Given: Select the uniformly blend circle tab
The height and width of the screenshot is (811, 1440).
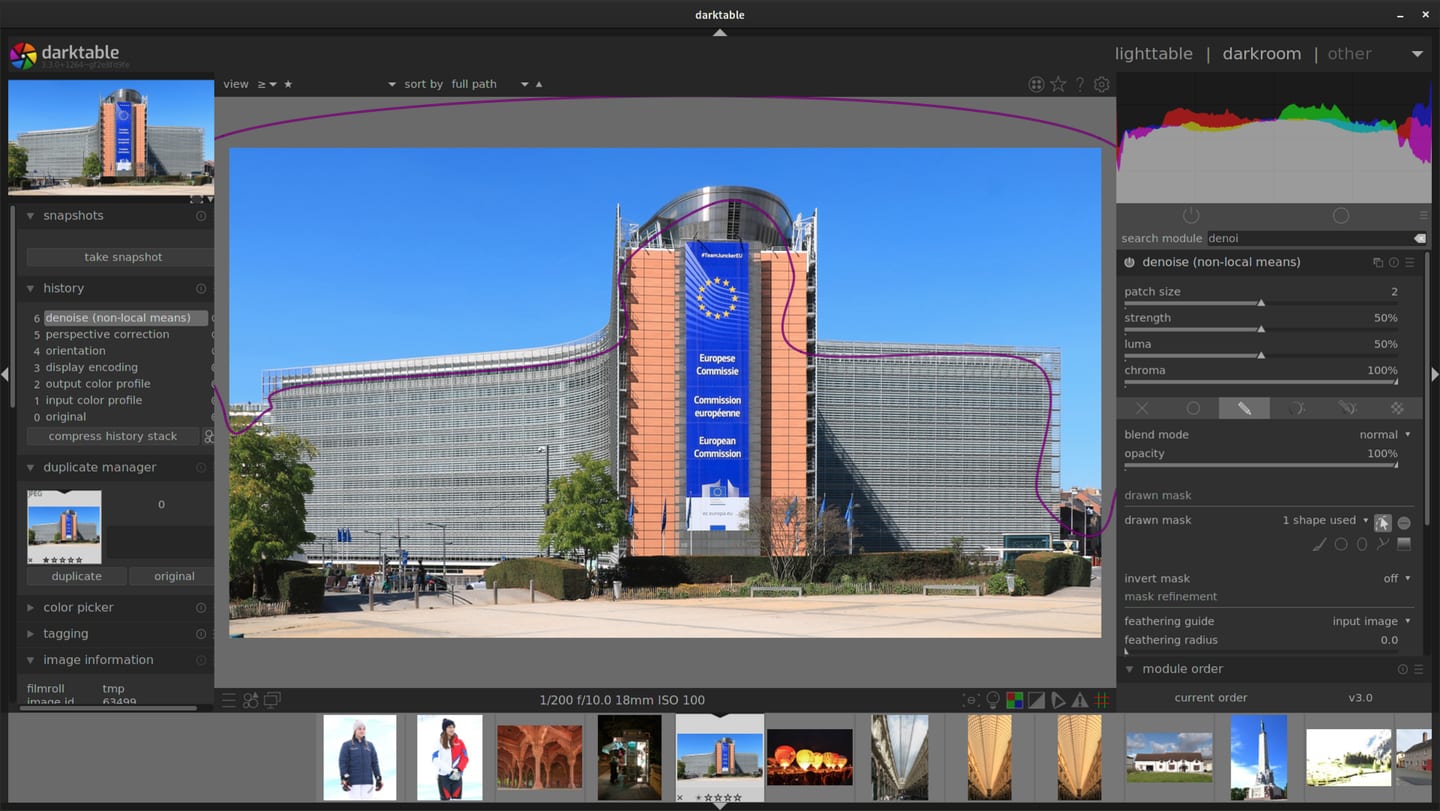Looking at the screenshot, I should 1193,408.
